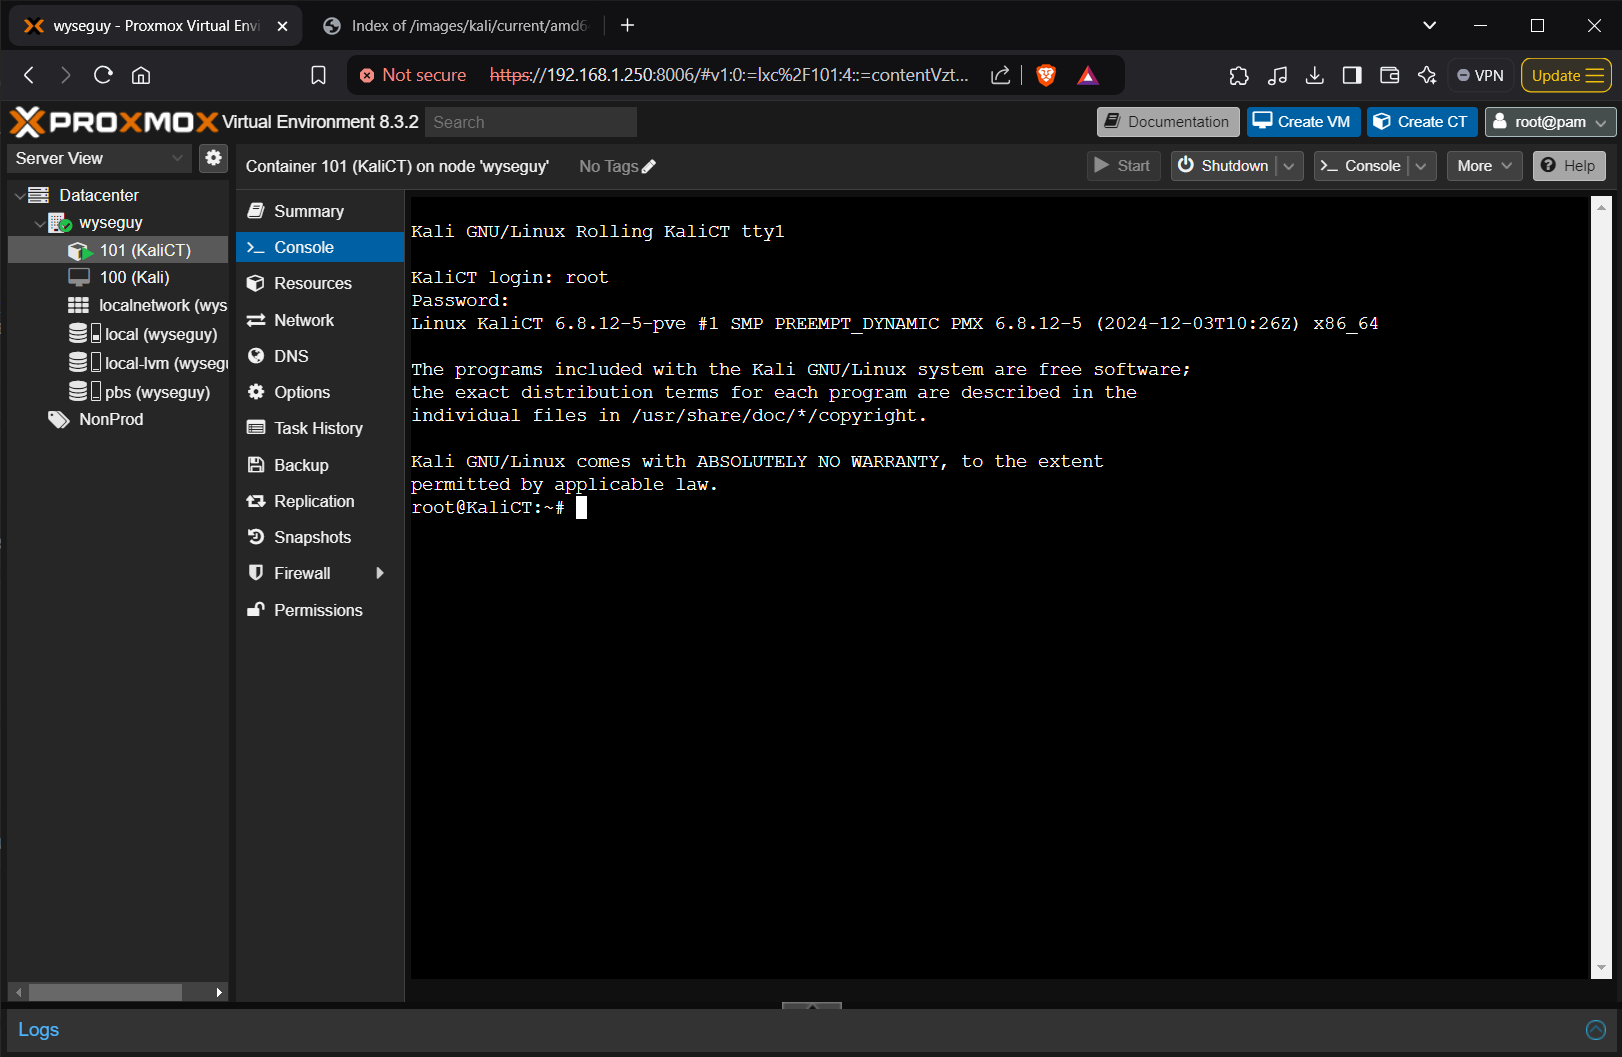Open browser tab search chevron
The image size is (1622, 1057).
pyautogui.click(x=1430, y=25)
